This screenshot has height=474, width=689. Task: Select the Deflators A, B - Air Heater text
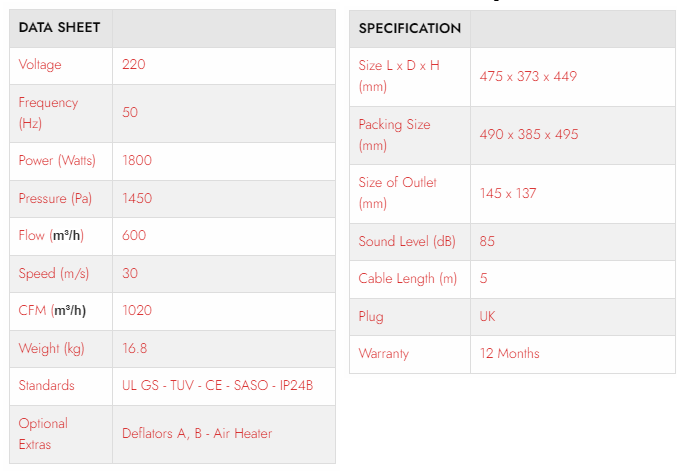click(x=197, y=433)
